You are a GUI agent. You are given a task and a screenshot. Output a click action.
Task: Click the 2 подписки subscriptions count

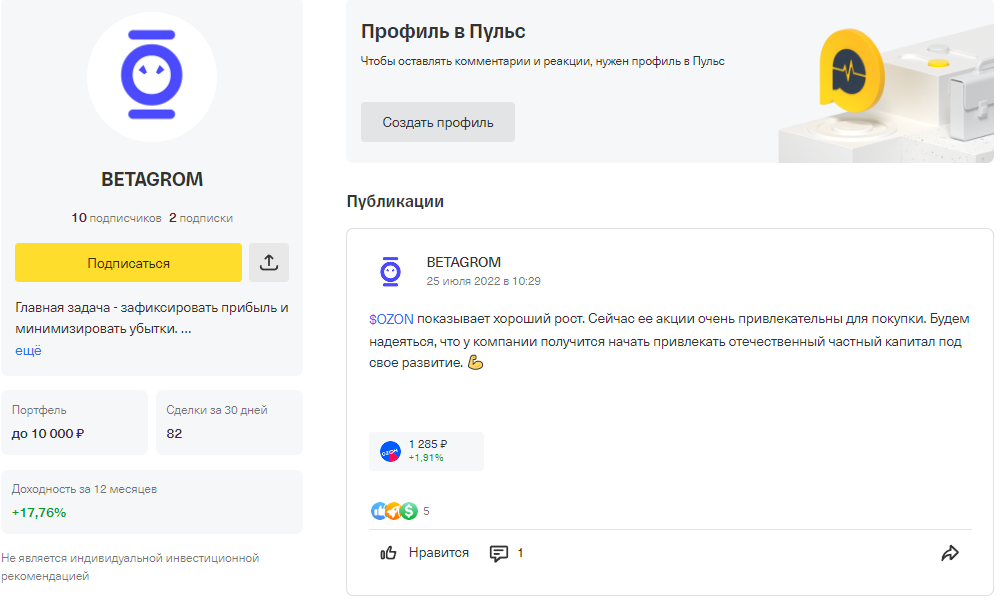(x=200, y=218)
